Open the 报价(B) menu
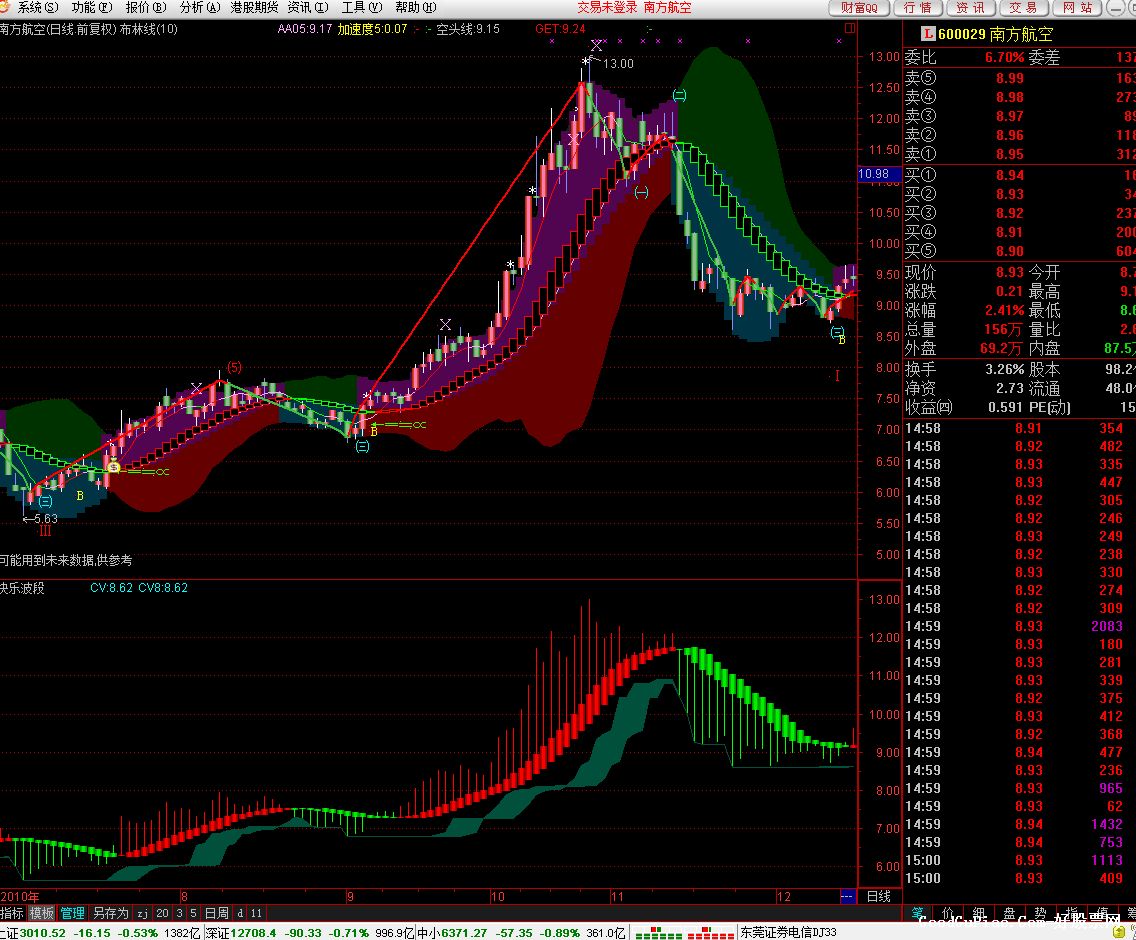The width and height of the screenshot is (1136, 940). coord(146,7)
